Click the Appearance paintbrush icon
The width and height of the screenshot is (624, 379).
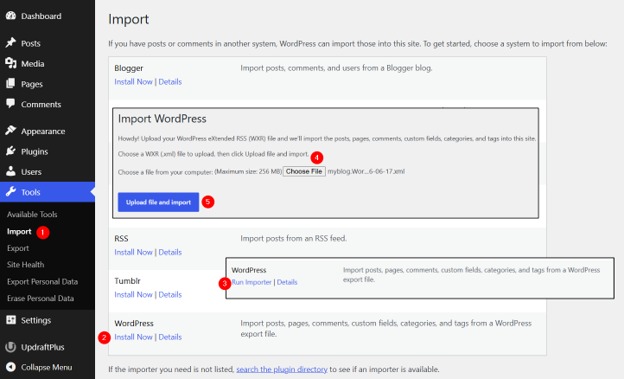[x=11, y=130]
